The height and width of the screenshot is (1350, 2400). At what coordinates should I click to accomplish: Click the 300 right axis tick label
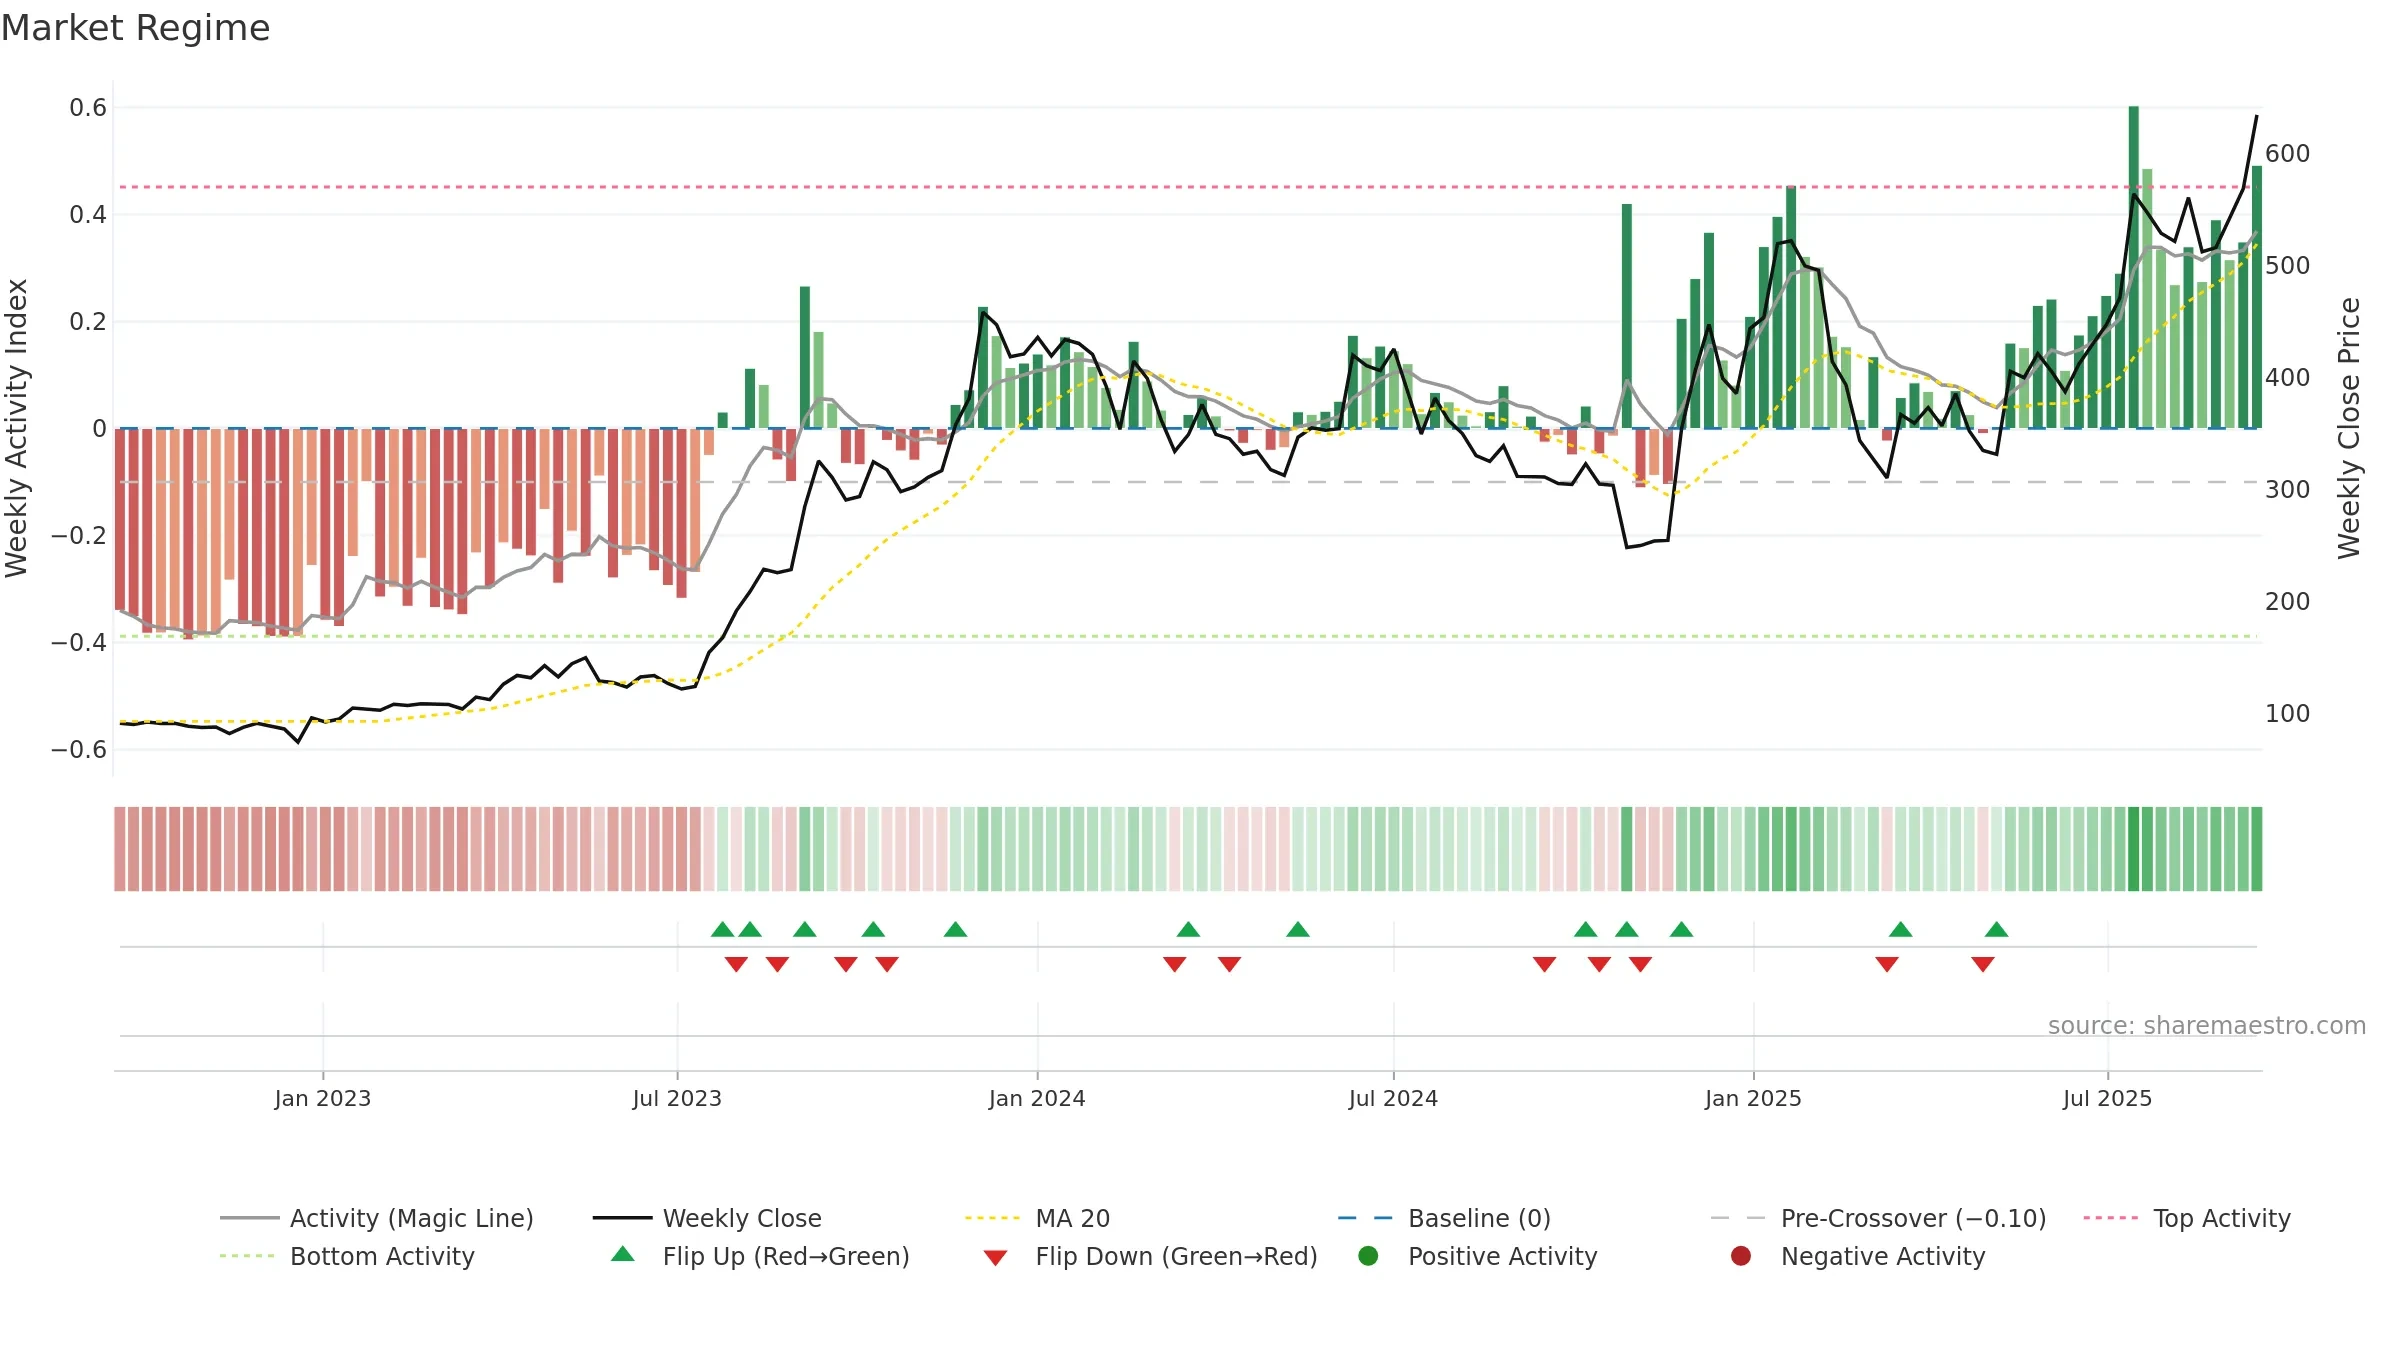click(x=2288, y=489)
